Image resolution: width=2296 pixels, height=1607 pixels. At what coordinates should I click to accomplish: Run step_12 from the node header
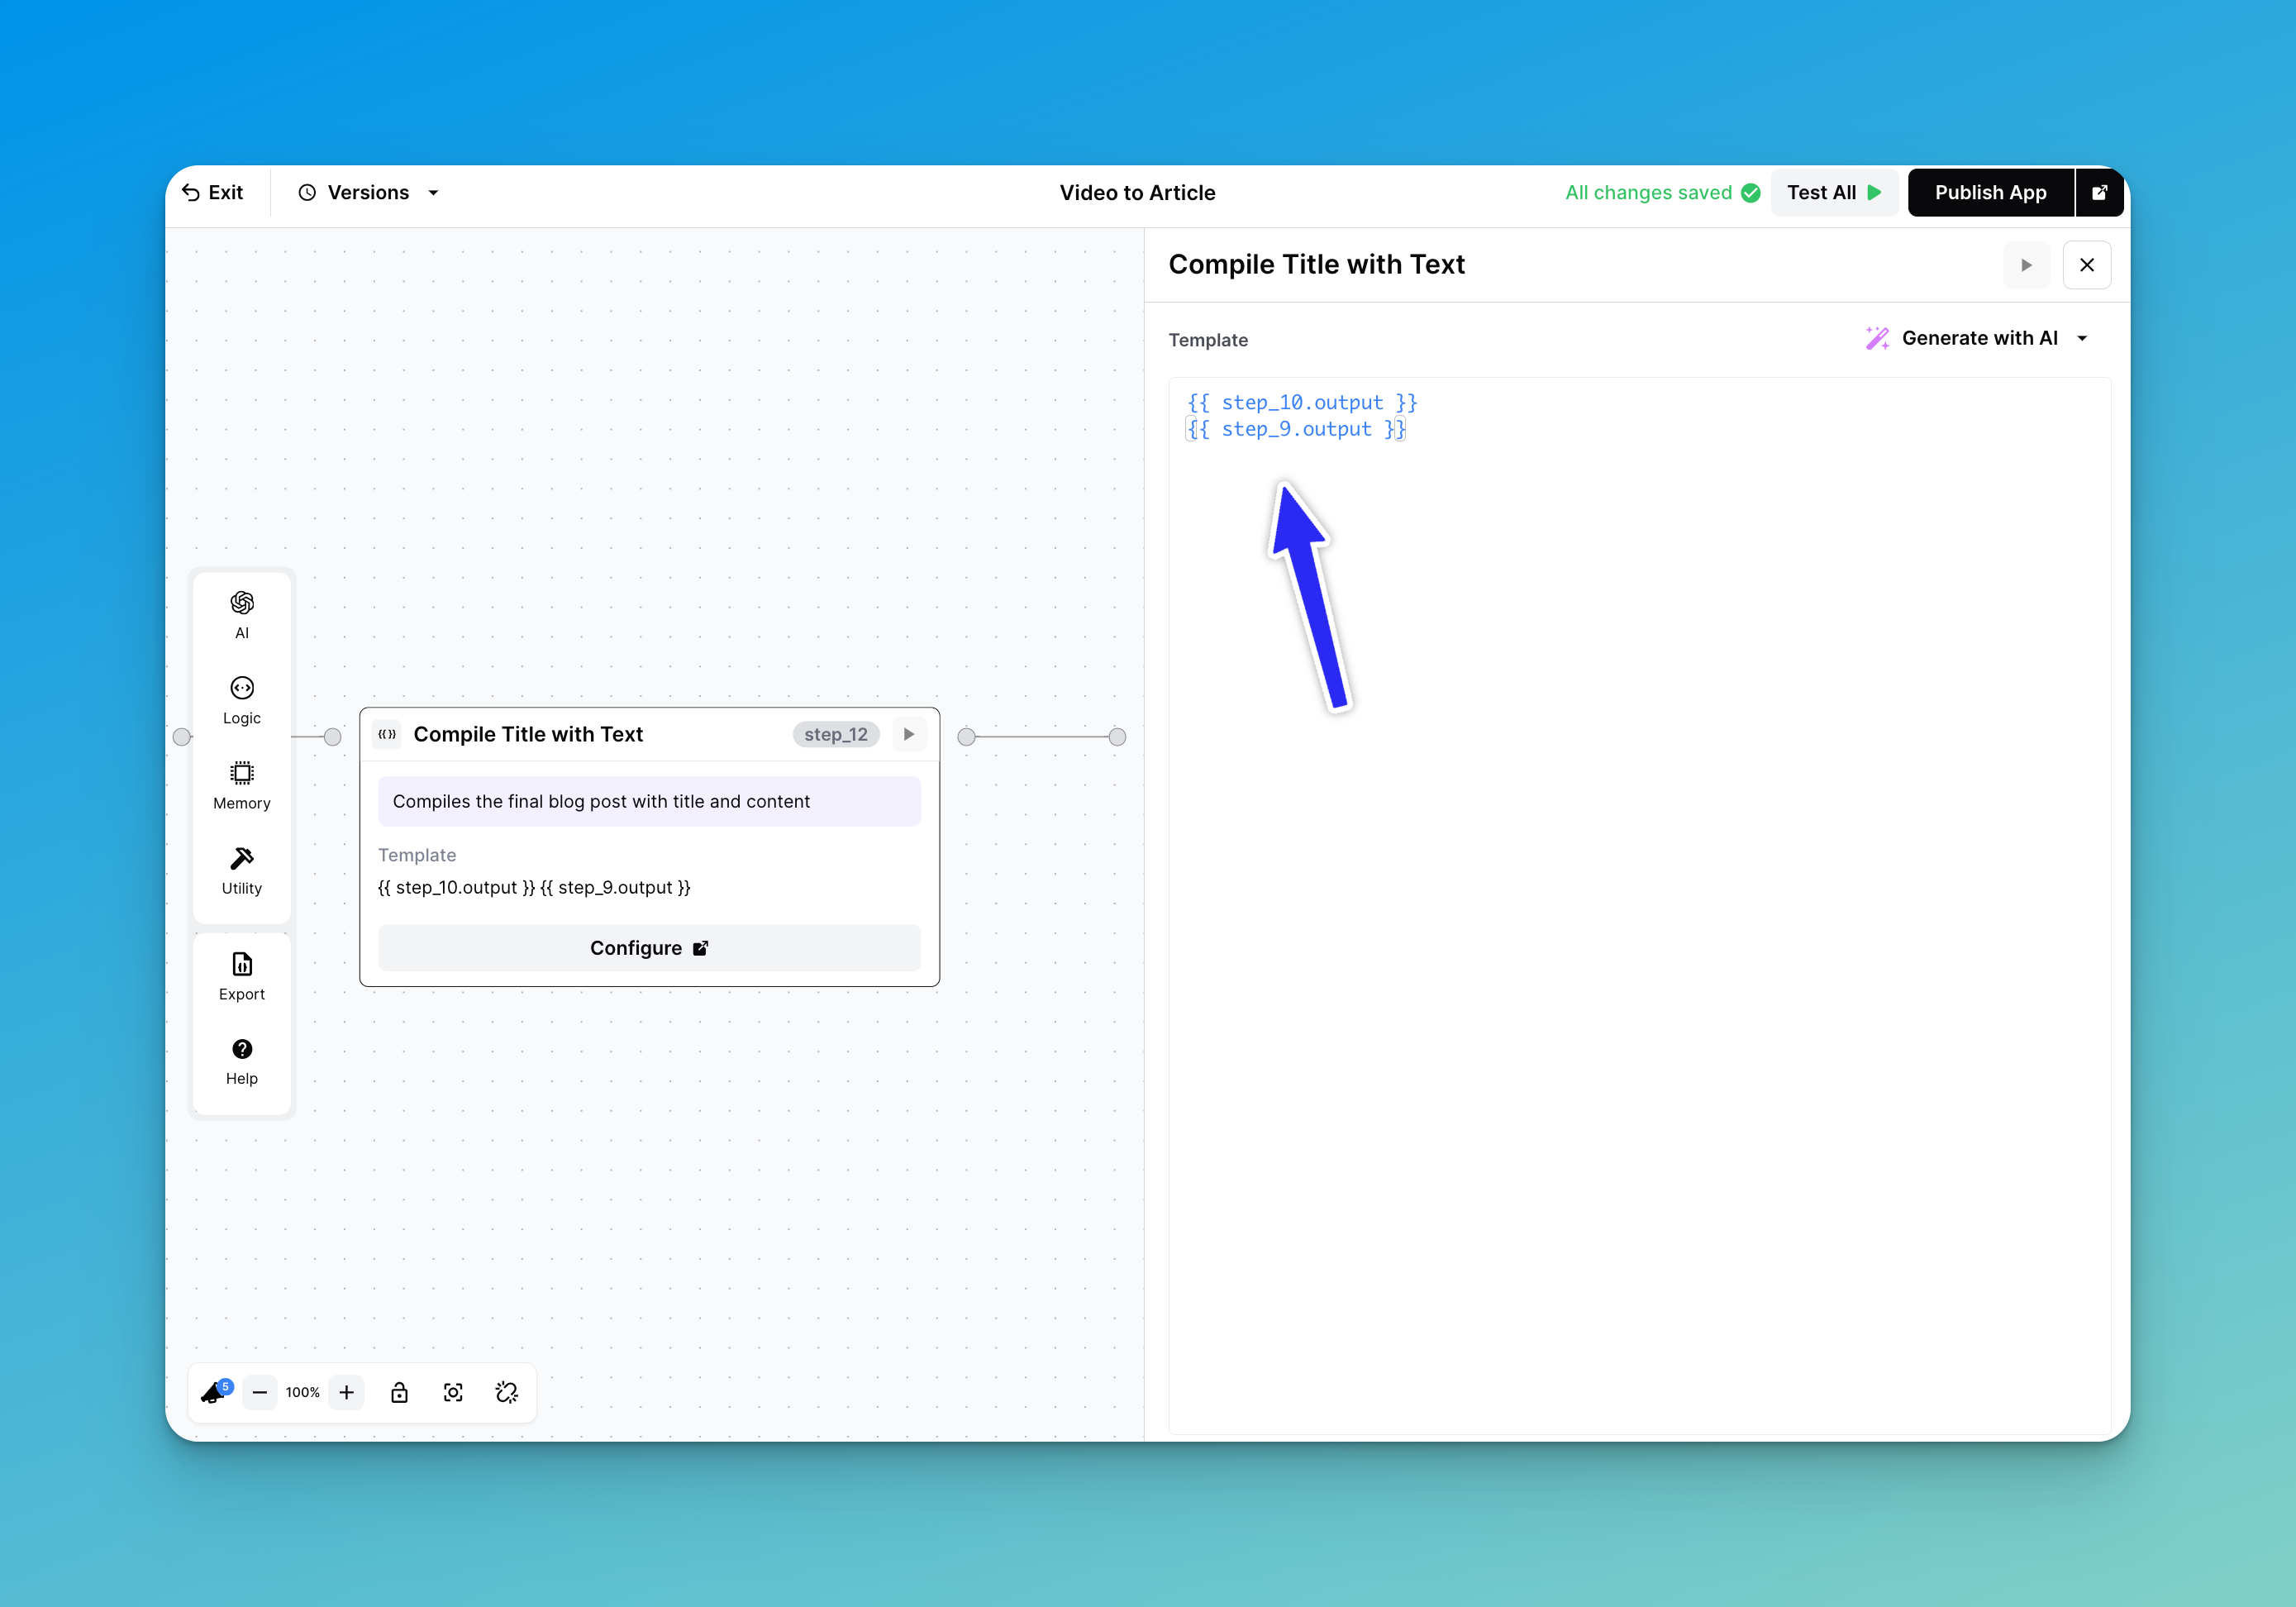tap(908, 734)
